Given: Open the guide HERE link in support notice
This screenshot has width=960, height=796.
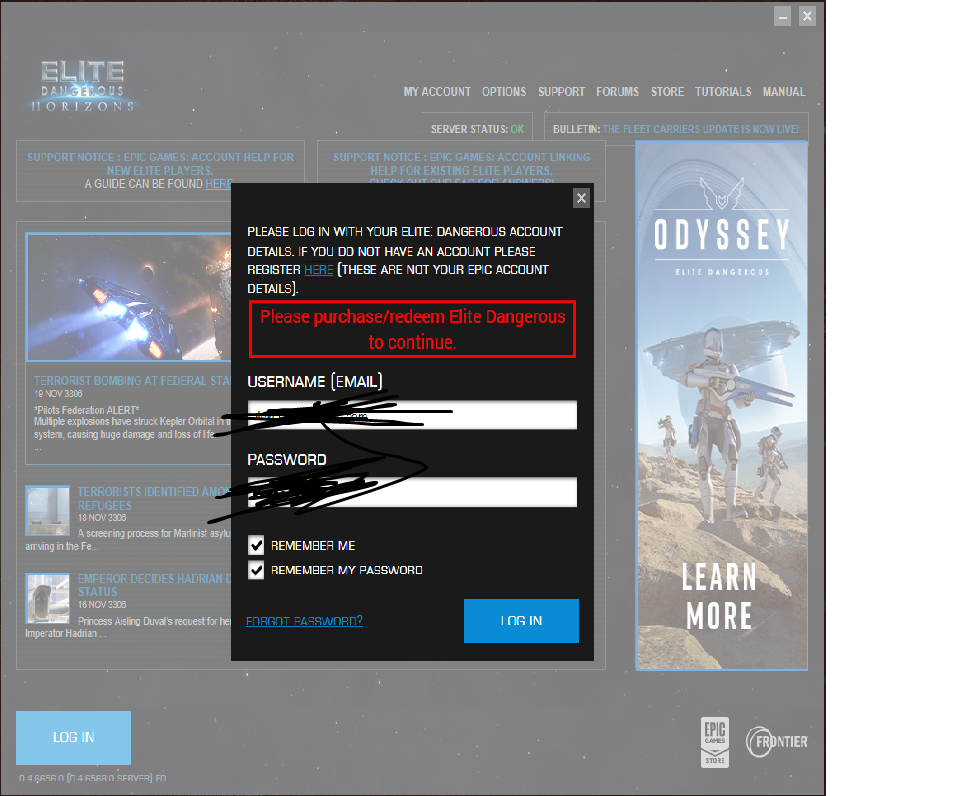Looking at the screenshot, I should pos(219,184).
